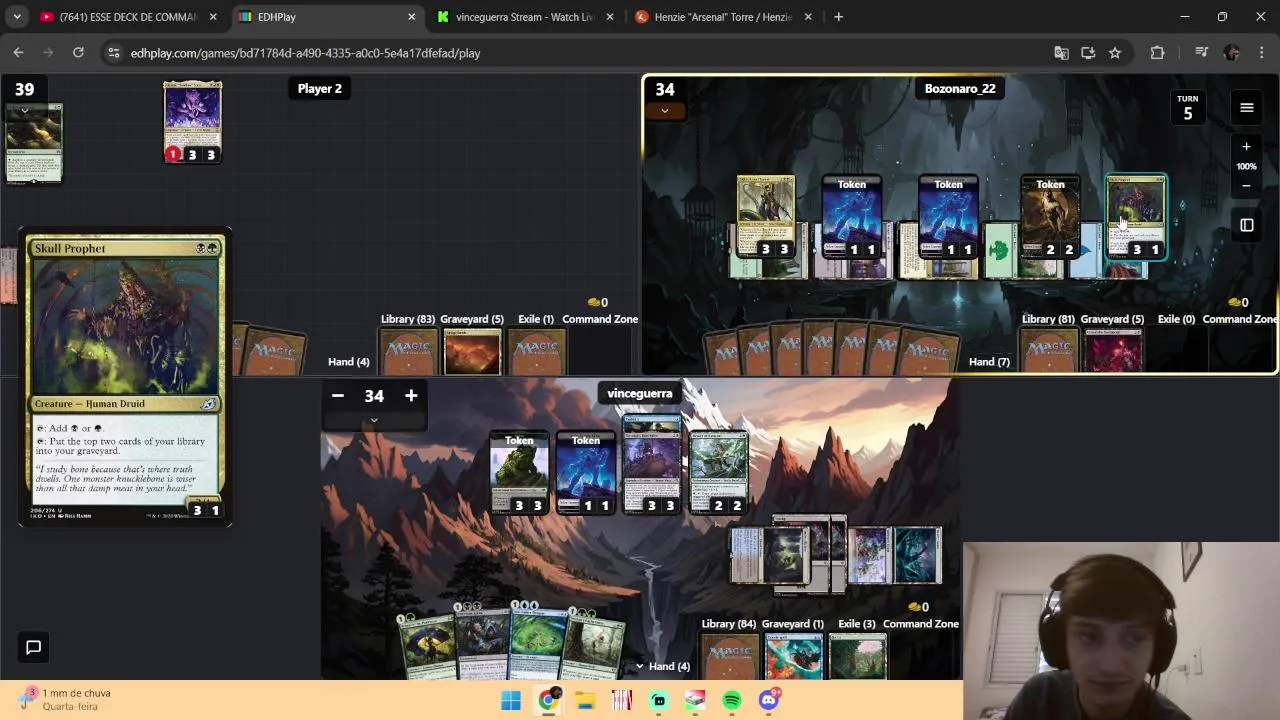Open Player 2's Exile (1) pile

pyautogui.click(x=536, y=350)
